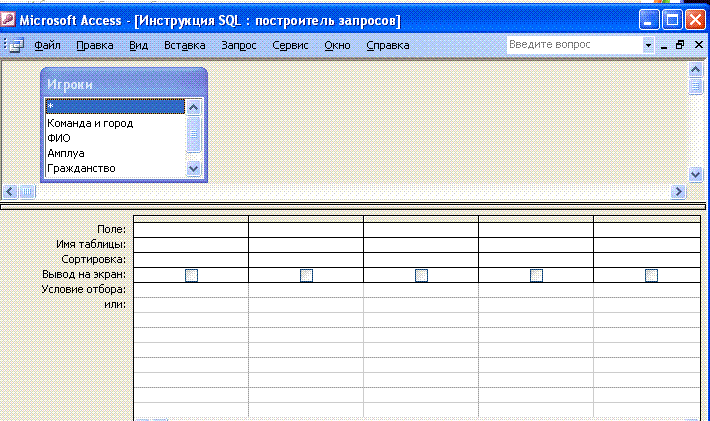This screenshot has height=421, width=710.
Task: Open the Справка menu
Action: (x=388, y=45)
